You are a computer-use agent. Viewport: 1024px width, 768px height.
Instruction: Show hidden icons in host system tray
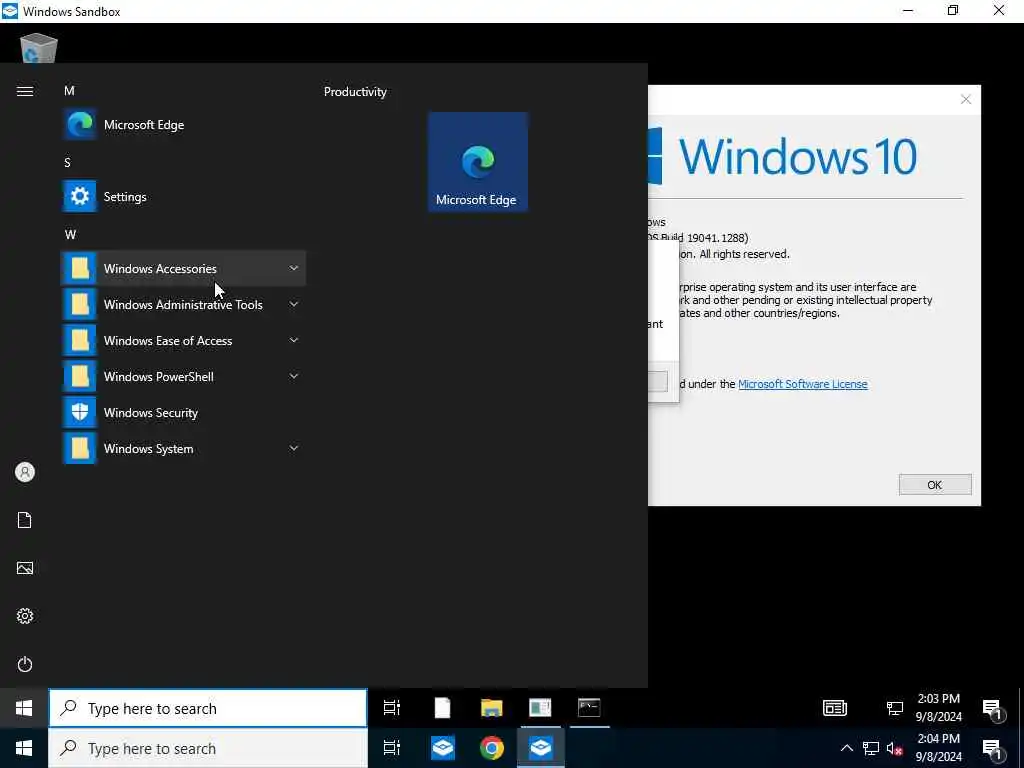(846, 748)
